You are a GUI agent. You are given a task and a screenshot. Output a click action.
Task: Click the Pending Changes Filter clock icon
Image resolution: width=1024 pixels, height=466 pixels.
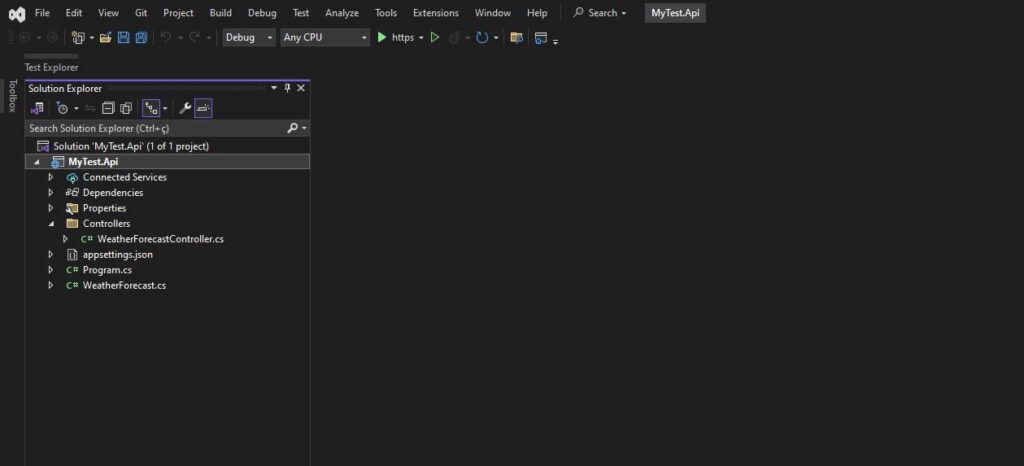[x=63, y=108]
